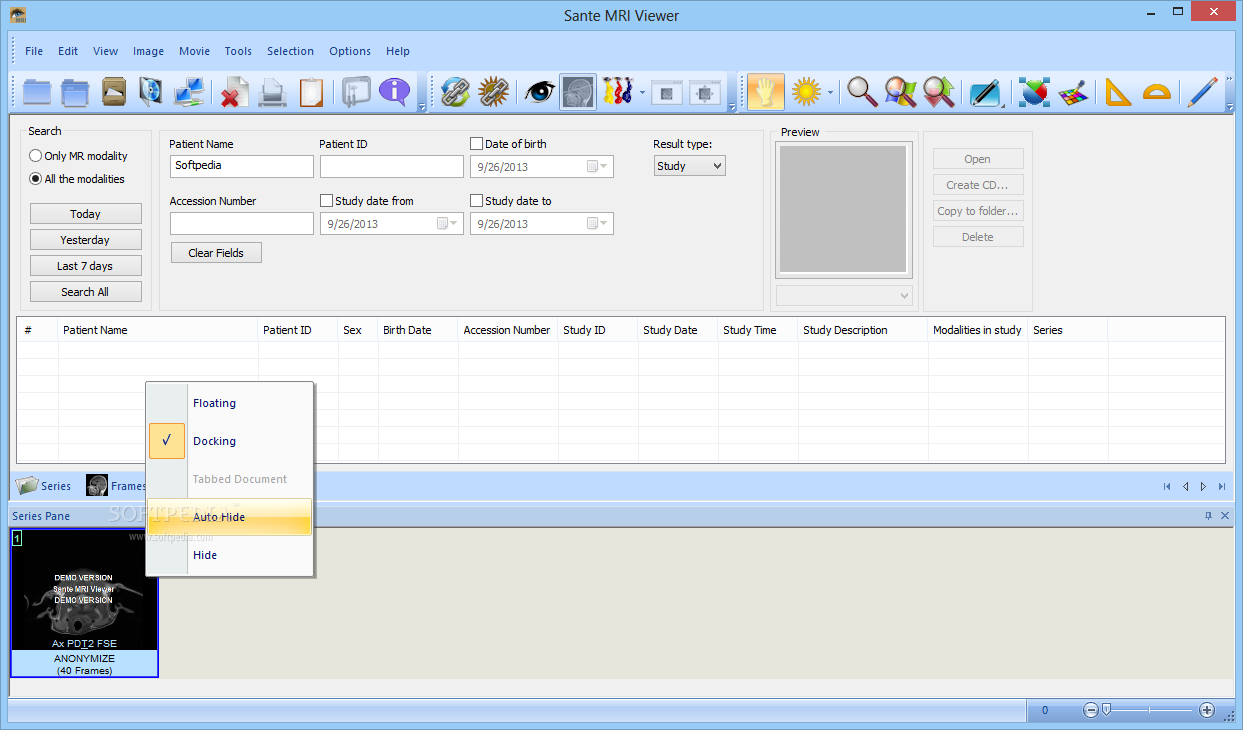Enable the Date of birth checkbox

pyautogui.click(x=476, y=144)
